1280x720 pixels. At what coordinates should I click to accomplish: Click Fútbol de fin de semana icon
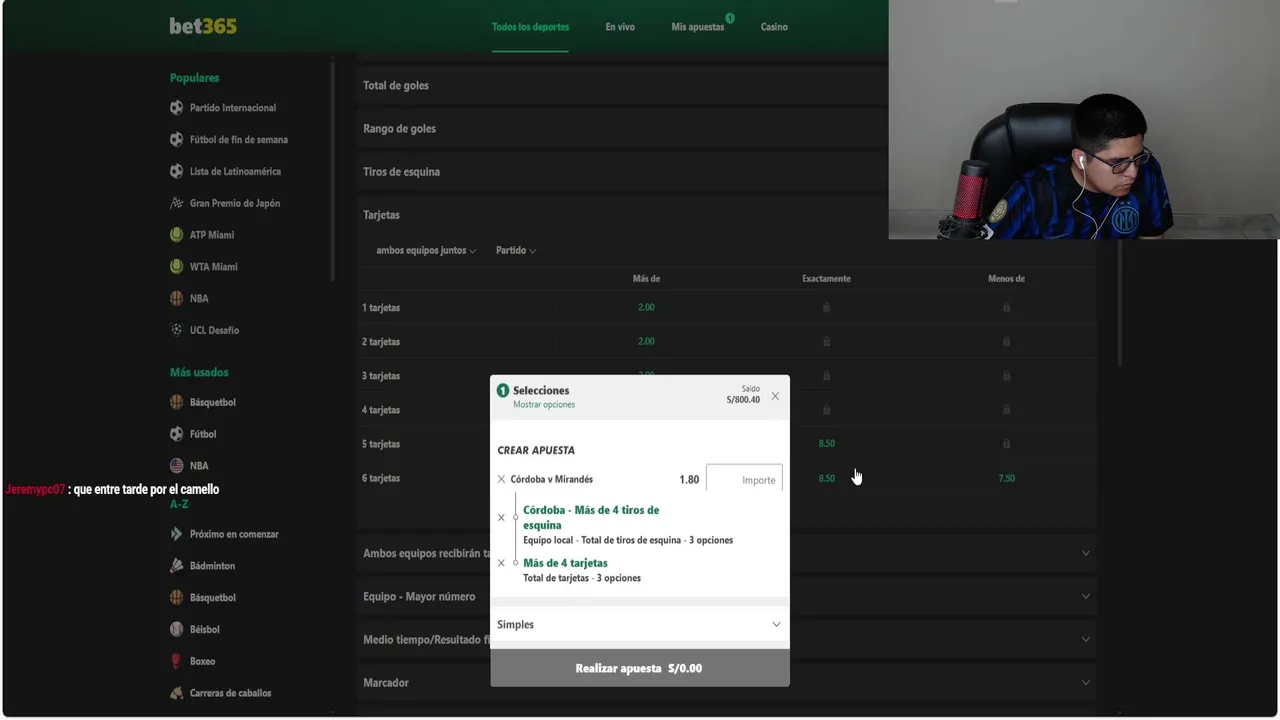177,140
